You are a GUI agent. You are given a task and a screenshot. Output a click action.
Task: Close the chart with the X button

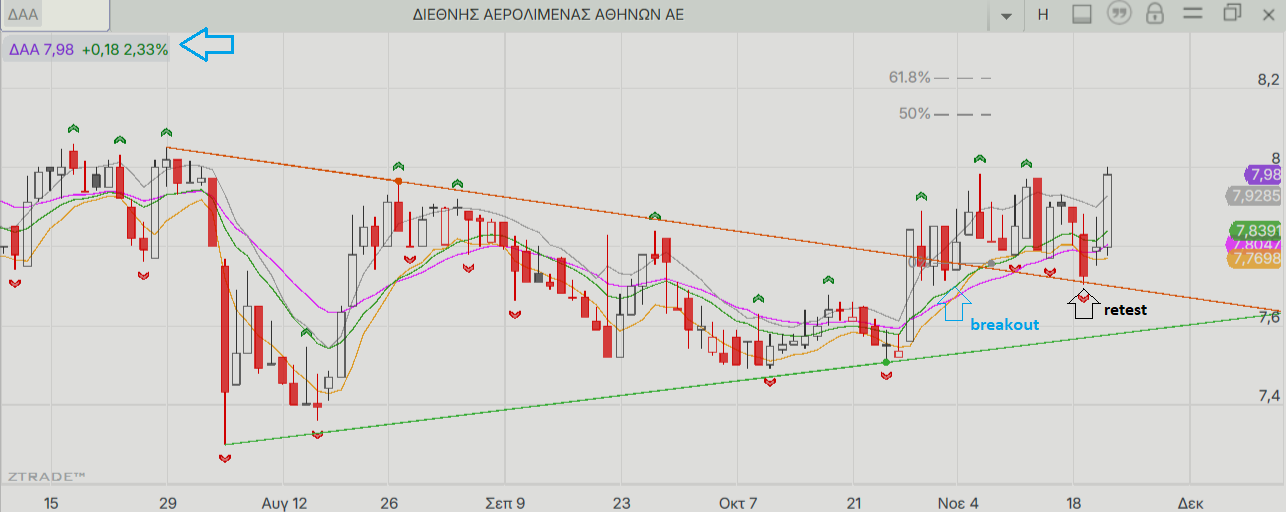(x=1269, y=13)
